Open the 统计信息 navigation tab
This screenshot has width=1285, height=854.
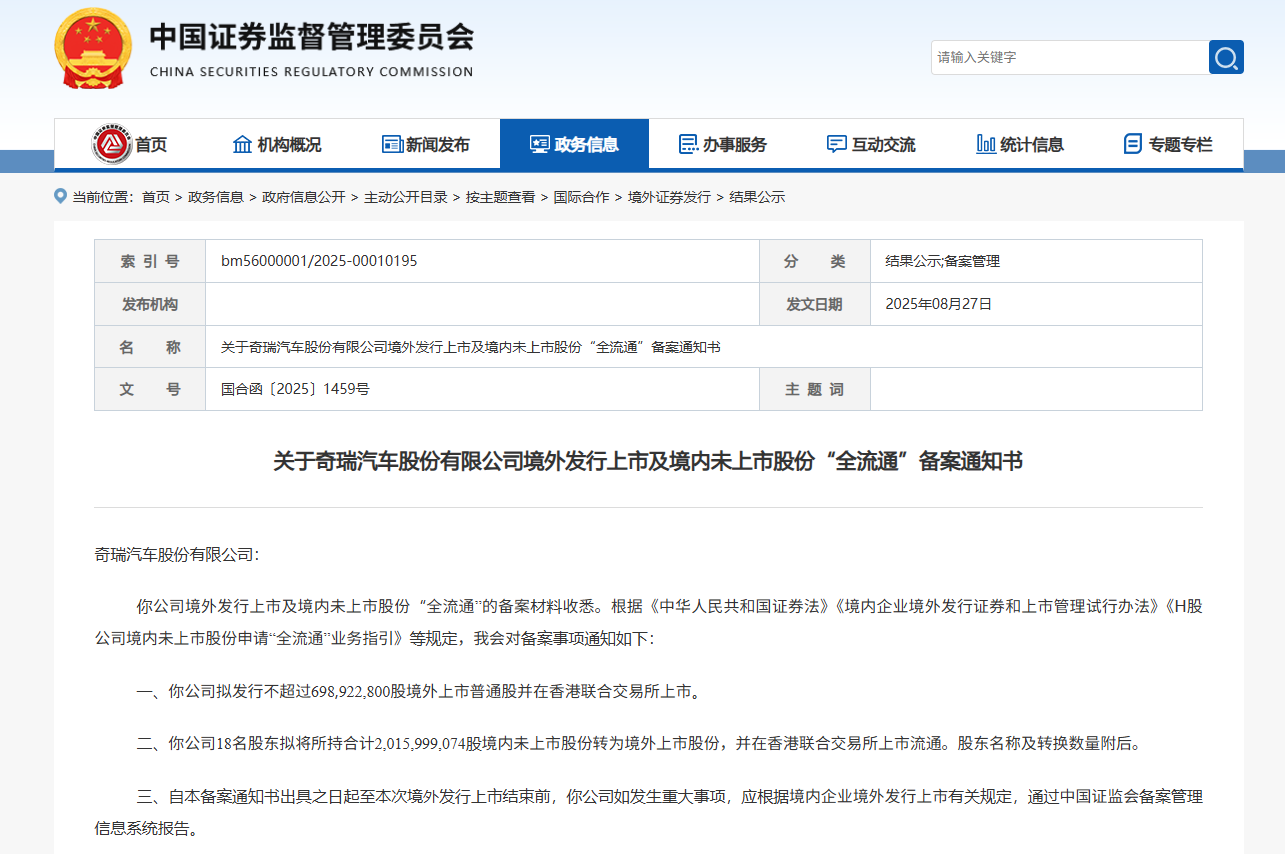(x=1020, y=144)
